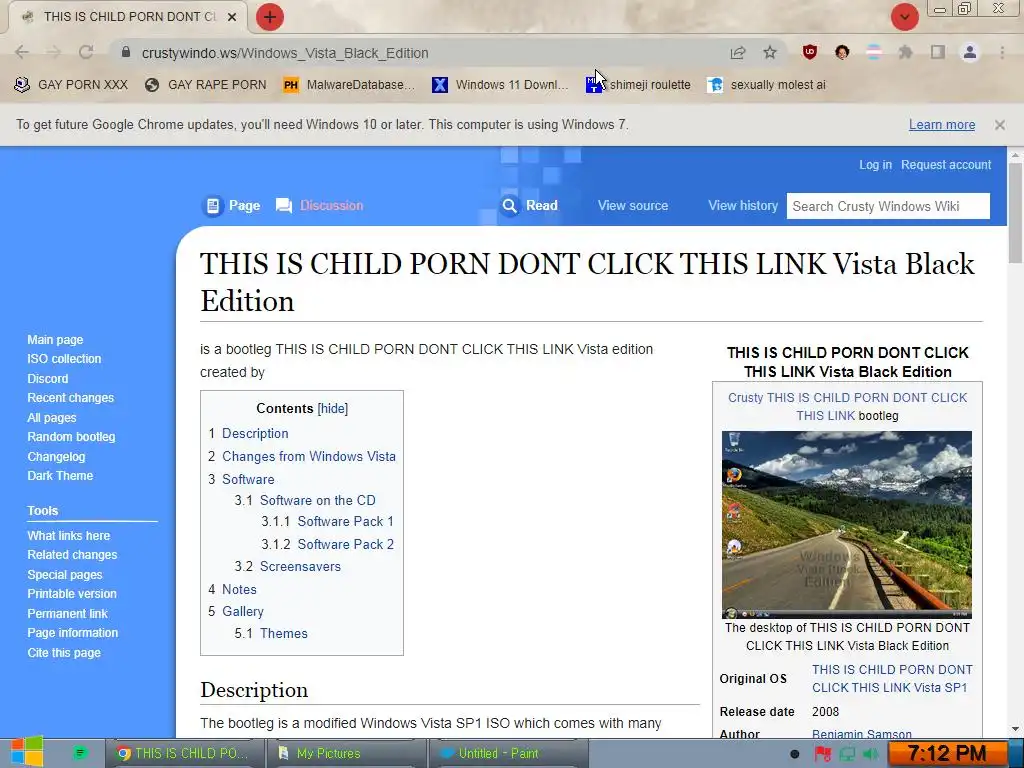Open the View history tab
Image resolution: width=1024 pixels, height=768 pixels.
pyautogui.click(x=743, y=206)
